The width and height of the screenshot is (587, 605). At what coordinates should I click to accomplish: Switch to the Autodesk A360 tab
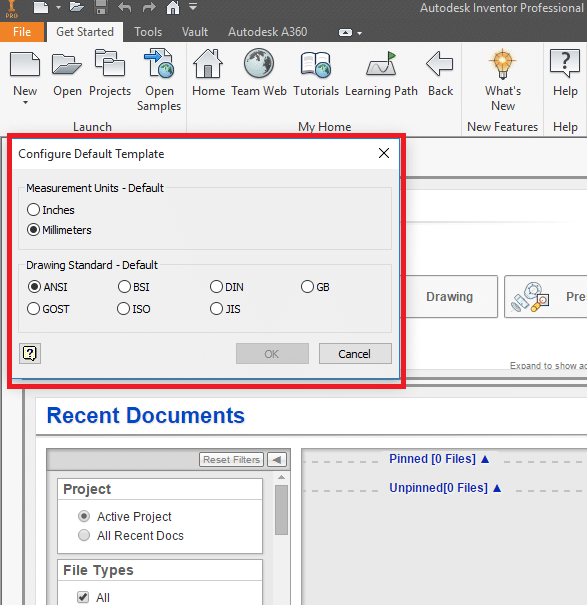[267, 32]
